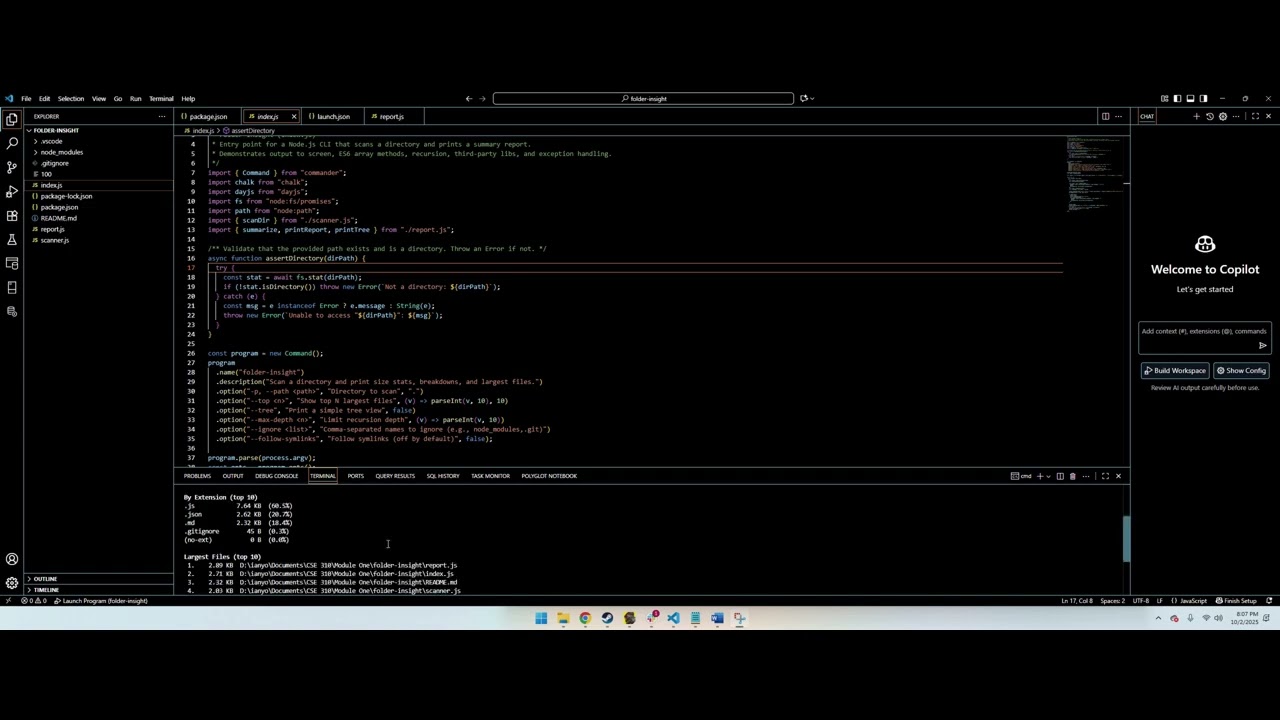Split the terminal
1280x720 pixels.
(1060, 476)
